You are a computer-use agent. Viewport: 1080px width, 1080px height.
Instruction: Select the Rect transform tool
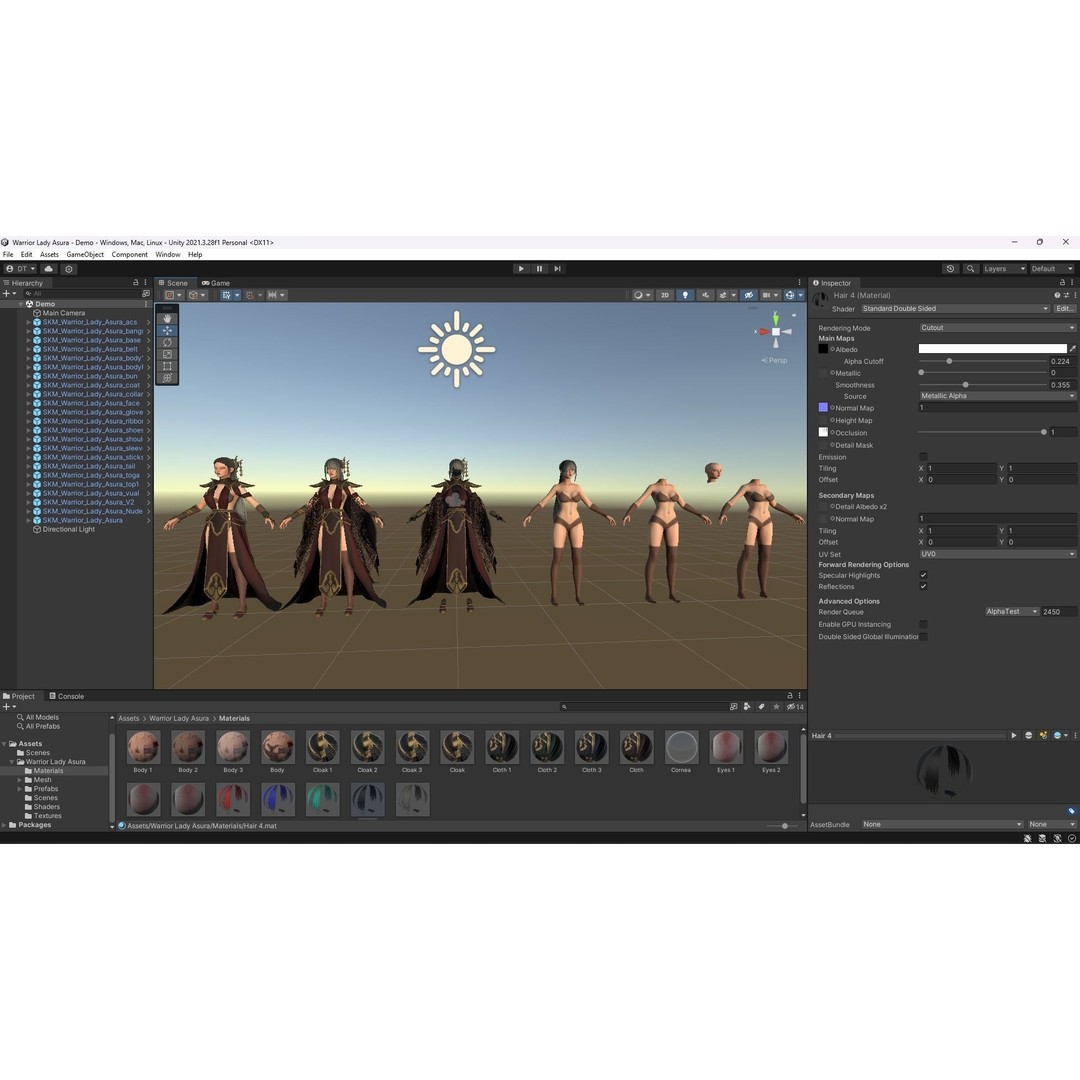coord(167,366)
